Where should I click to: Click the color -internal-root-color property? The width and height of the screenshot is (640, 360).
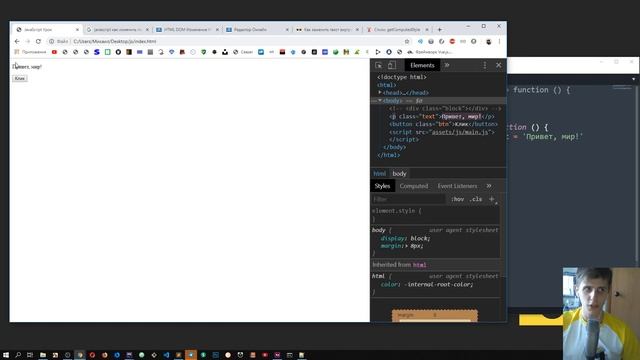(x=427, y=284)
